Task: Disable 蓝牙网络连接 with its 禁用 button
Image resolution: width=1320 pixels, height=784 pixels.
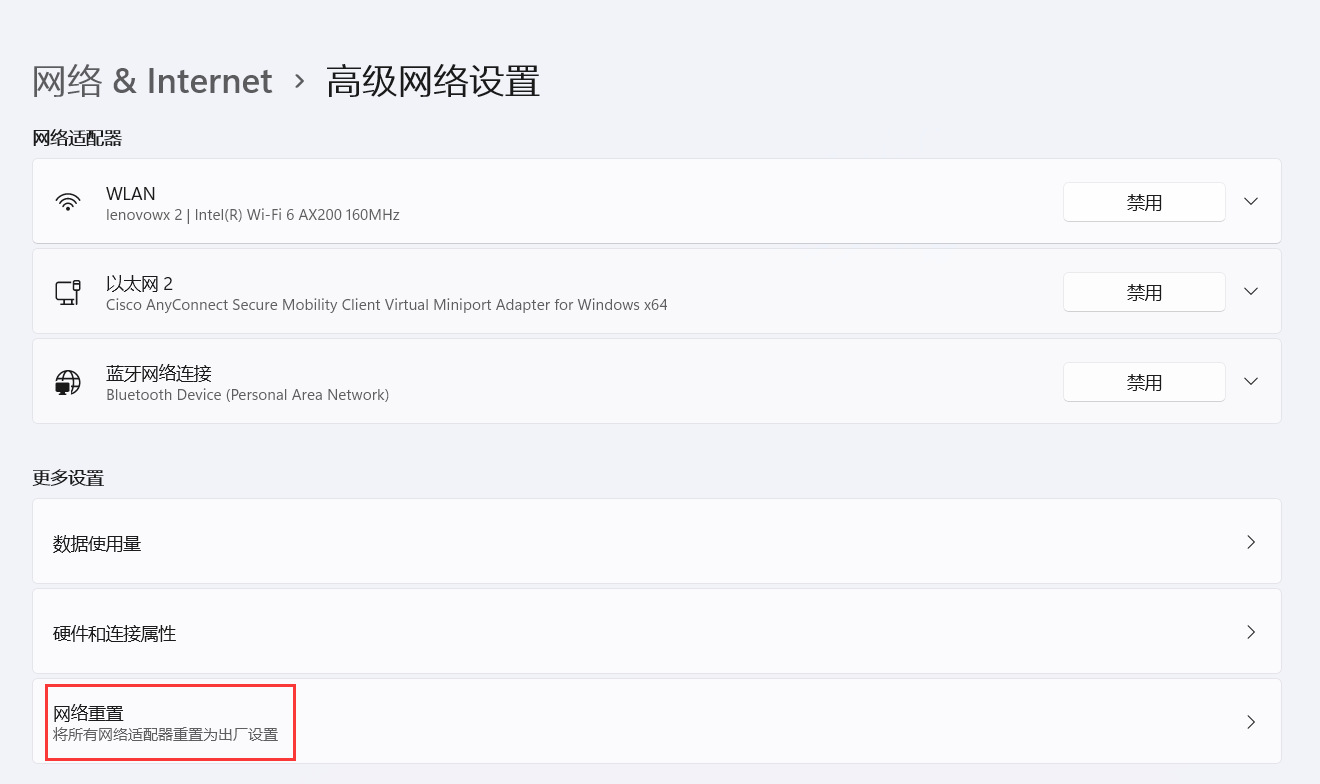Action: (1144, 382)
